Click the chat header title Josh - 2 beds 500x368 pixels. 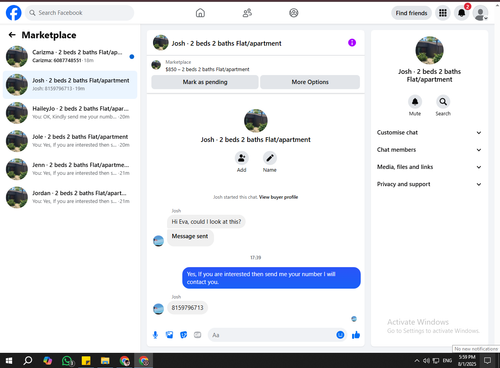226,43
